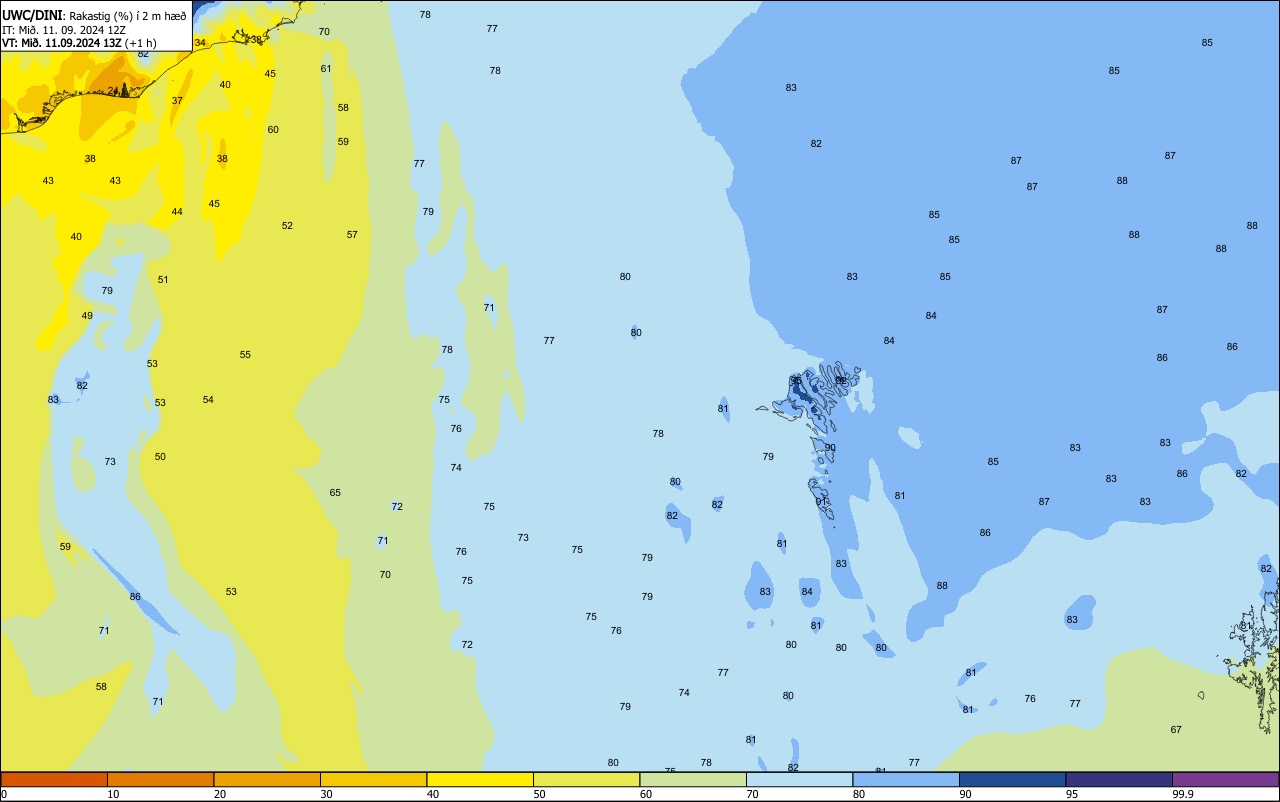Click the map humidity value '51'
The height and width of the screenshot is (802, 1280).
[x=163, y=280]
